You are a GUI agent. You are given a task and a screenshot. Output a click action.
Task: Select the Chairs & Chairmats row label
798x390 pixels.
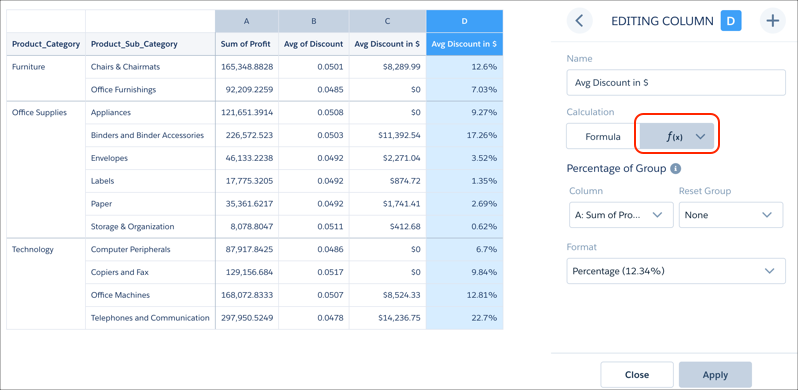[150, 67]
